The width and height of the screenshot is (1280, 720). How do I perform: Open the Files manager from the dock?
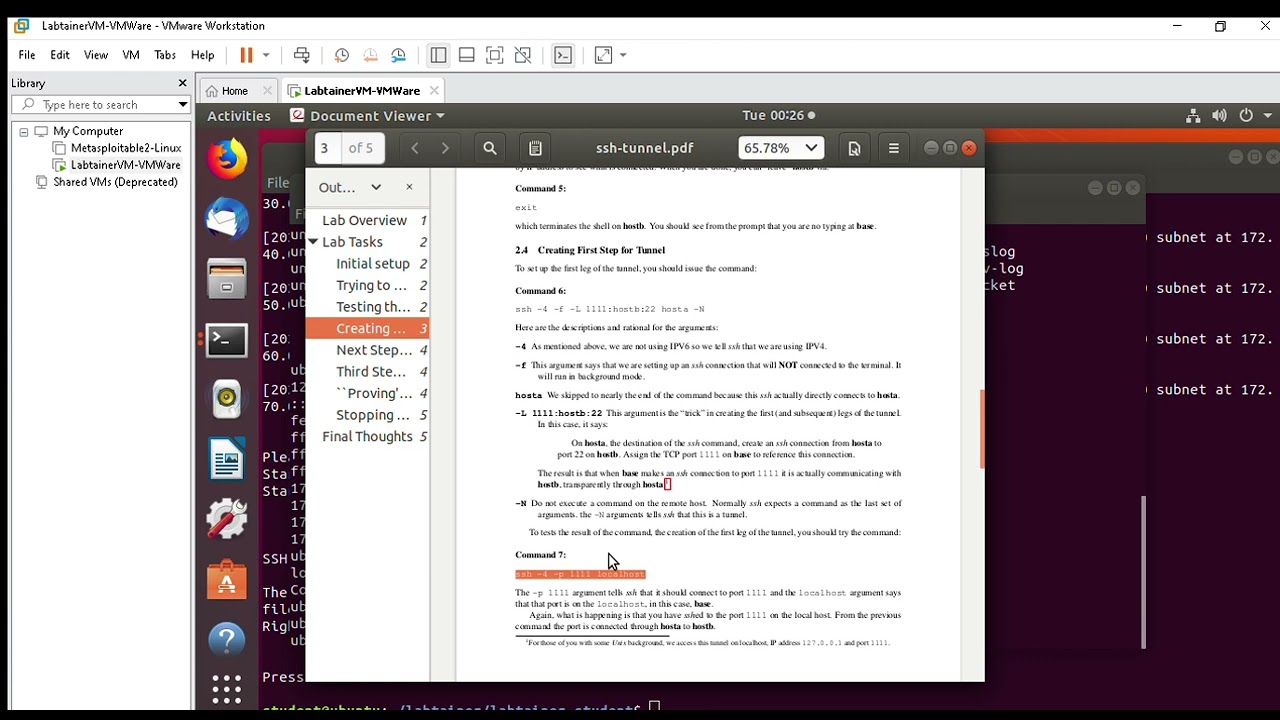[x=227, y=279]
